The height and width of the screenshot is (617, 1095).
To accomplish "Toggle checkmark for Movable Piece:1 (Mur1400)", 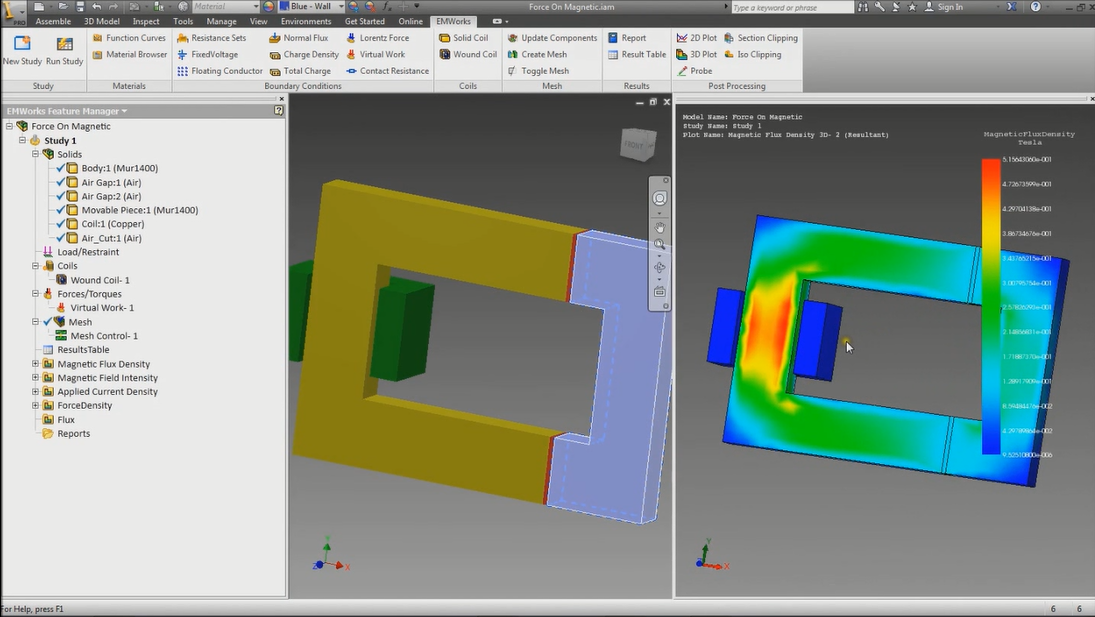I will [60, 210].
